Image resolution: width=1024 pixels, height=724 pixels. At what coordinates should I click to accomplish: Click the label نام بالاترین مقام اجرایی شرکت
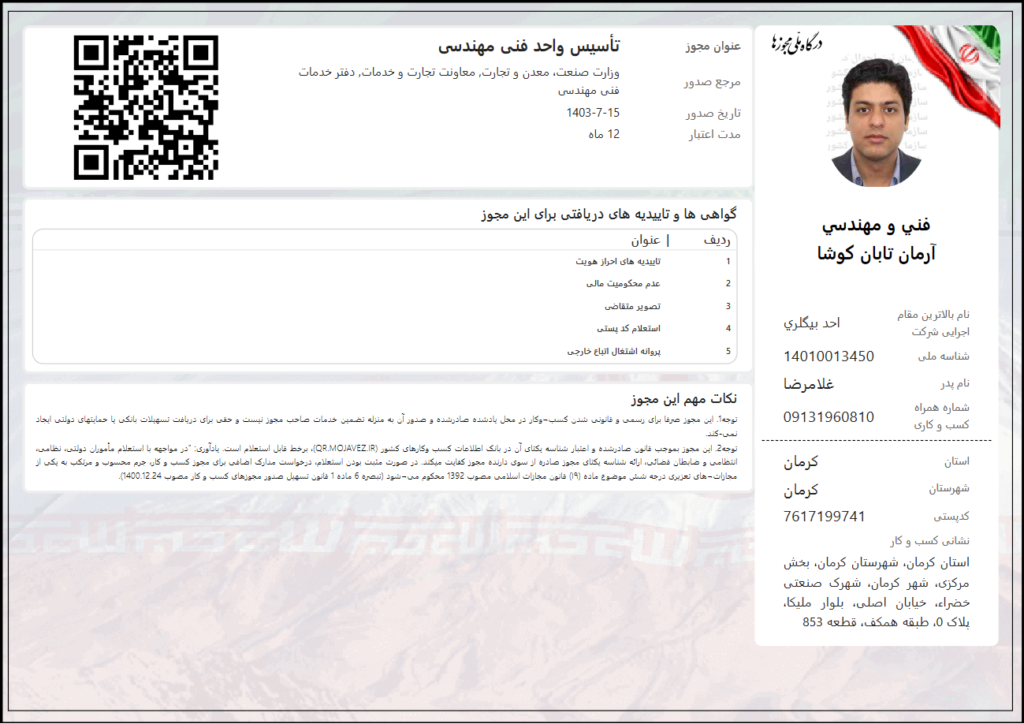933,324
